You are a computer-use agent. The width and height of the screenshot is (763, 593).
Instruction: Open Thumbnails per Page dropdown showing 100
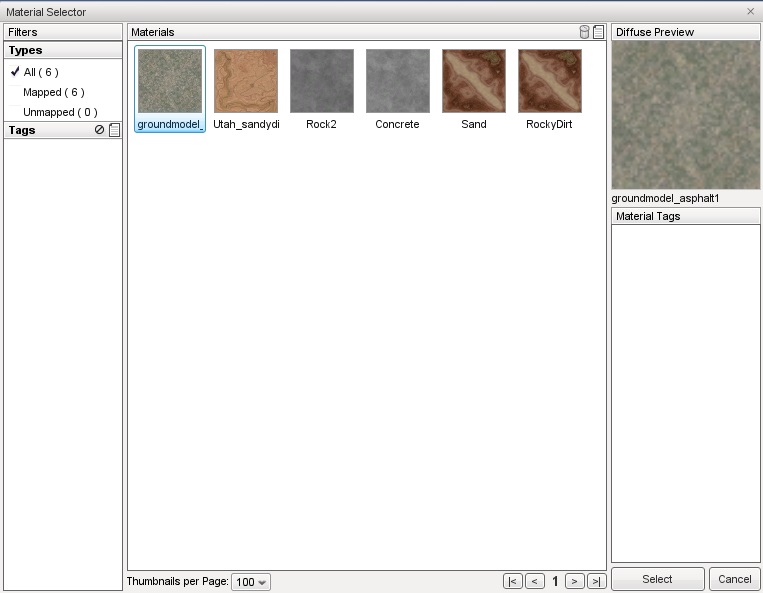(x=251, y=582)
